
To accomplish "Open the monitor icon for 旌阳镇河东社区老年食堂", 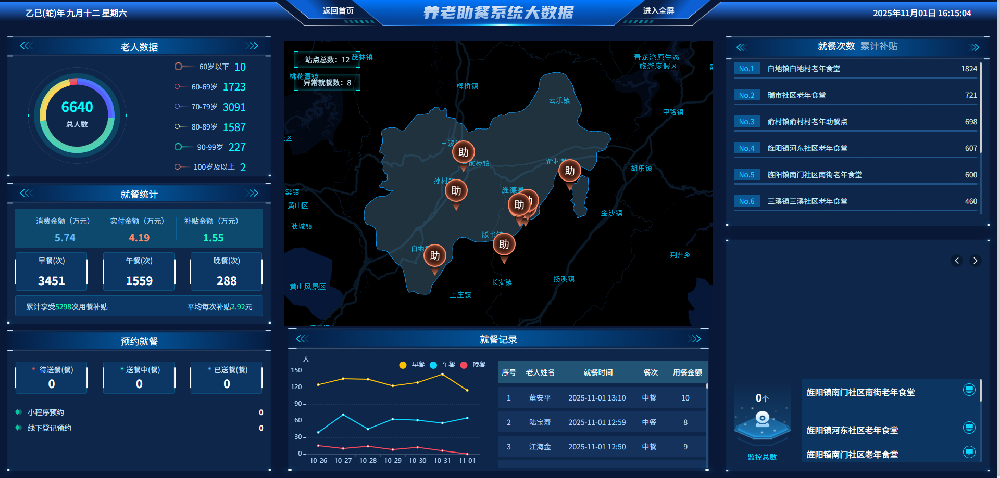I will point(968,427).
